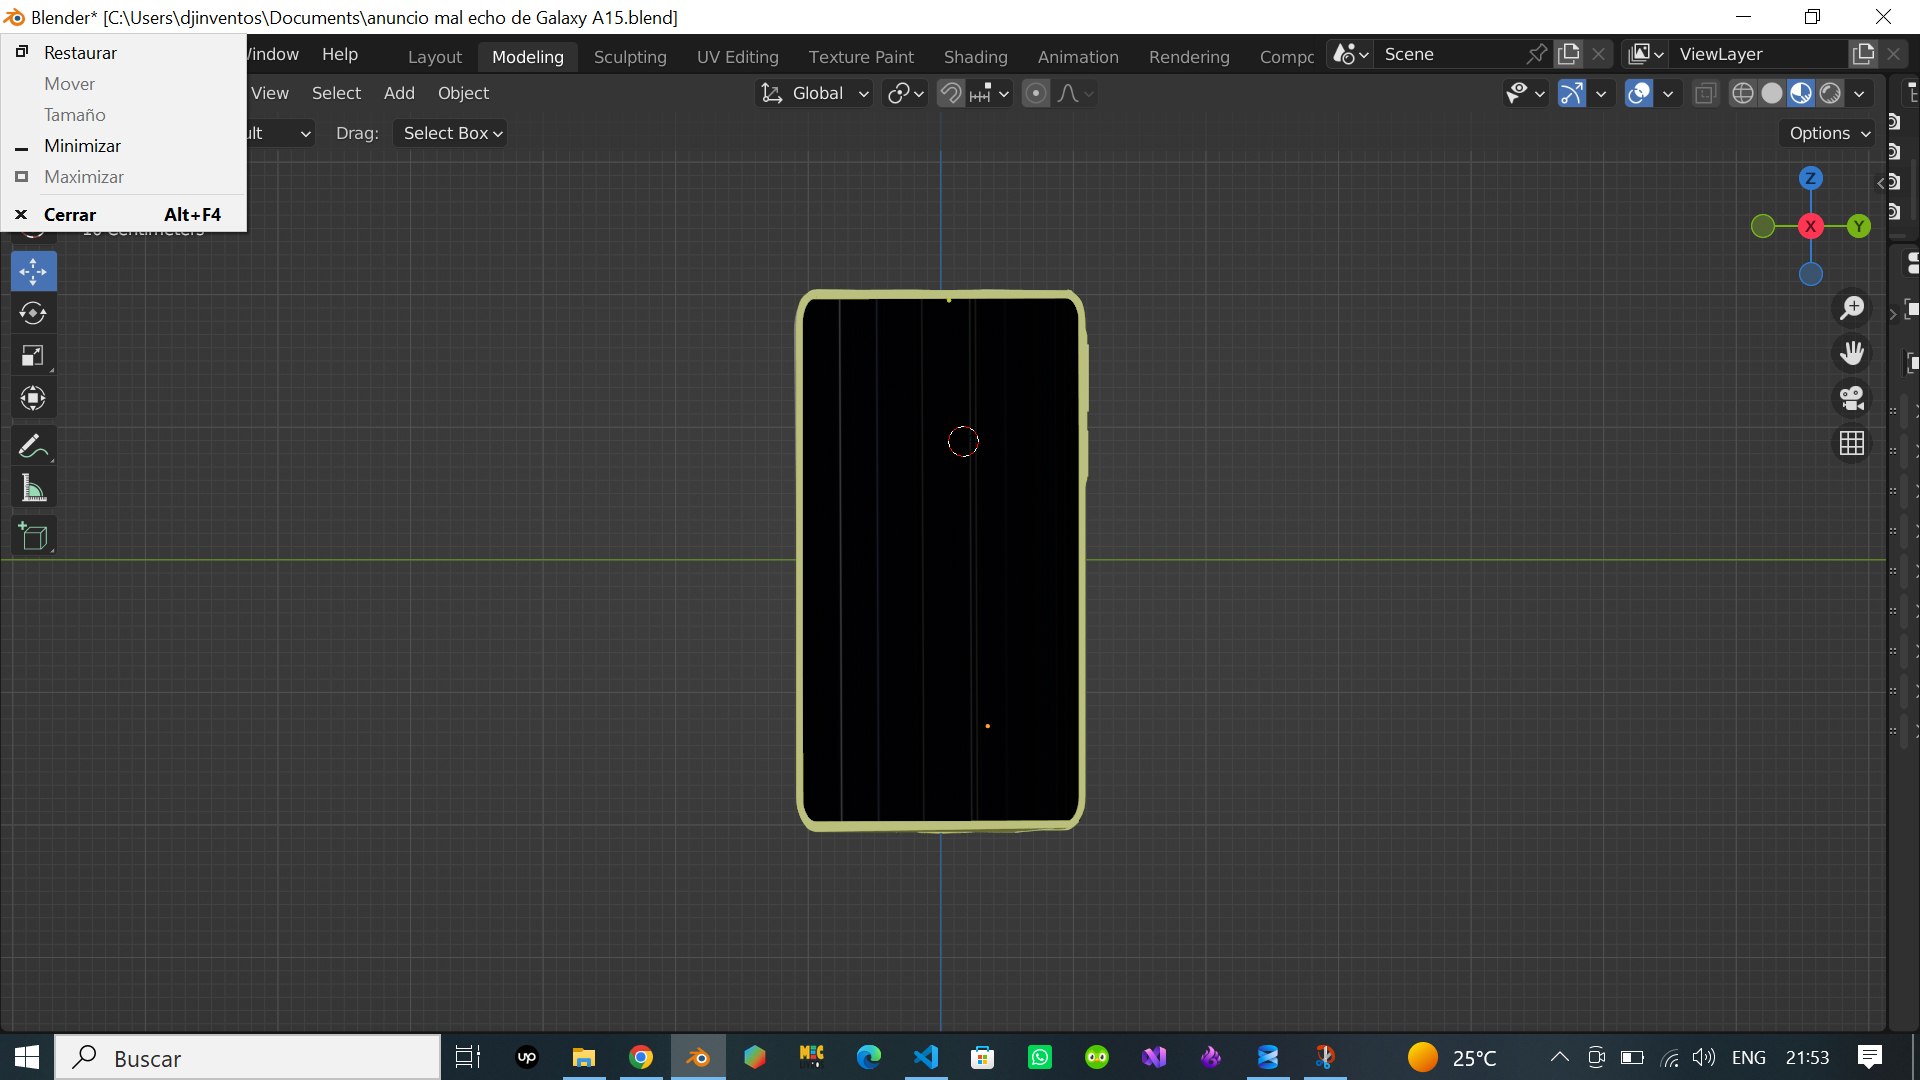Open the Sculpting workspace tab

pos(630,57)
